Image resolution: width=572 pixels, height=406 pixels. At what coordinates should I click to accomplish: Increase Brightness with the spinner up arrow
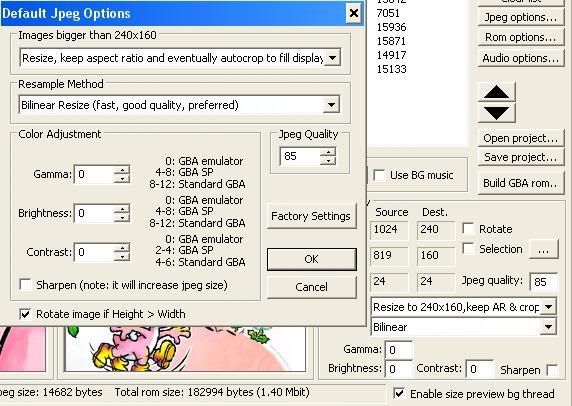[122, 209]
